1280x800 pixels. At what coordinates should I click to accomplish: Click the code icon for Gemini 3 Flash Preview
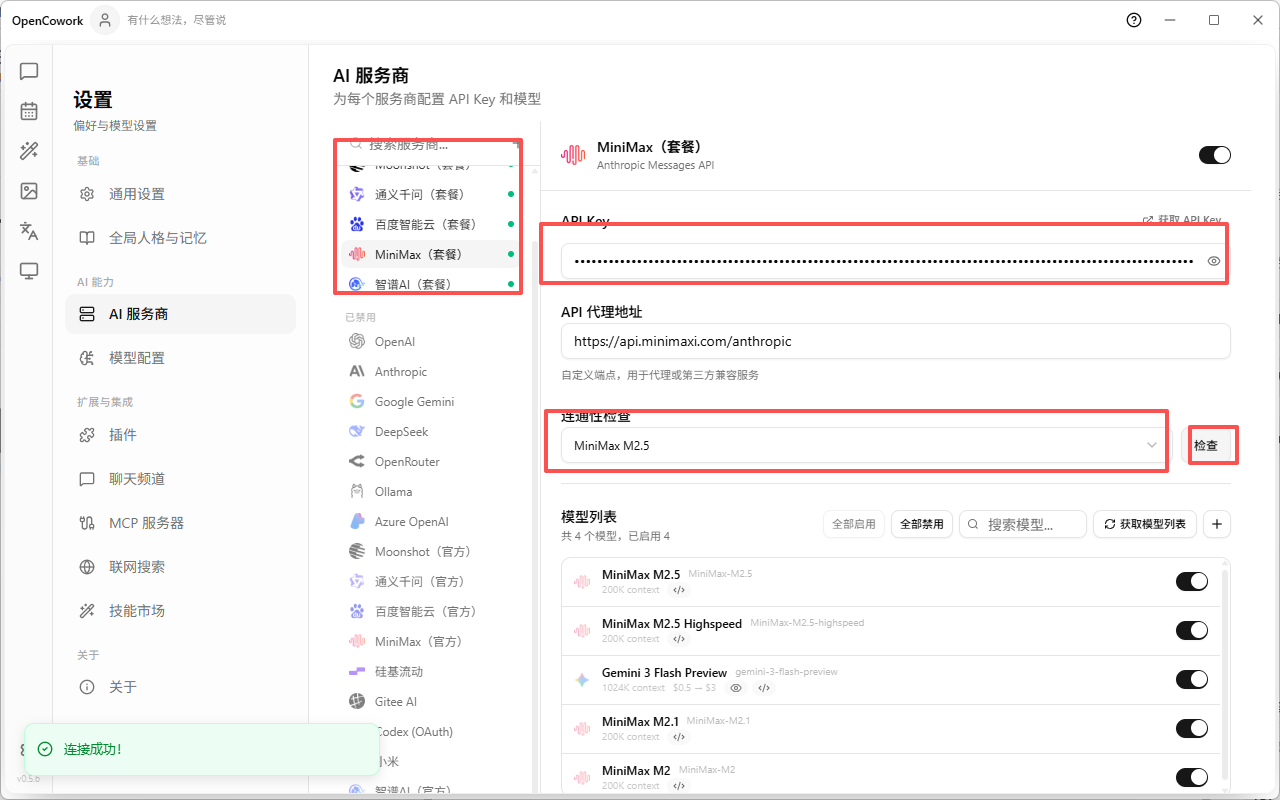[764, 688]
